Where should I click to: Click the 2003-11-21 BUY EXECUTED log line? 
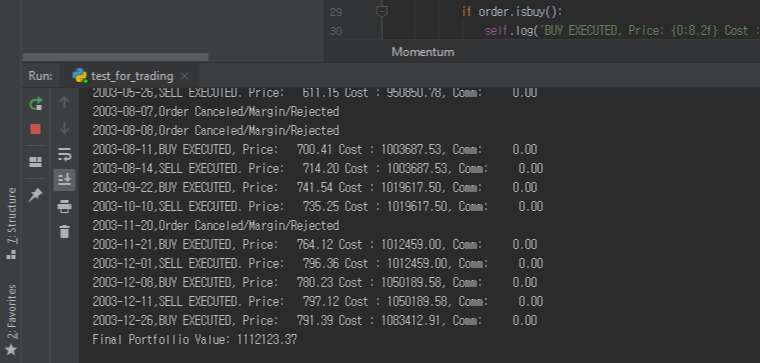(x=315, y=245)
